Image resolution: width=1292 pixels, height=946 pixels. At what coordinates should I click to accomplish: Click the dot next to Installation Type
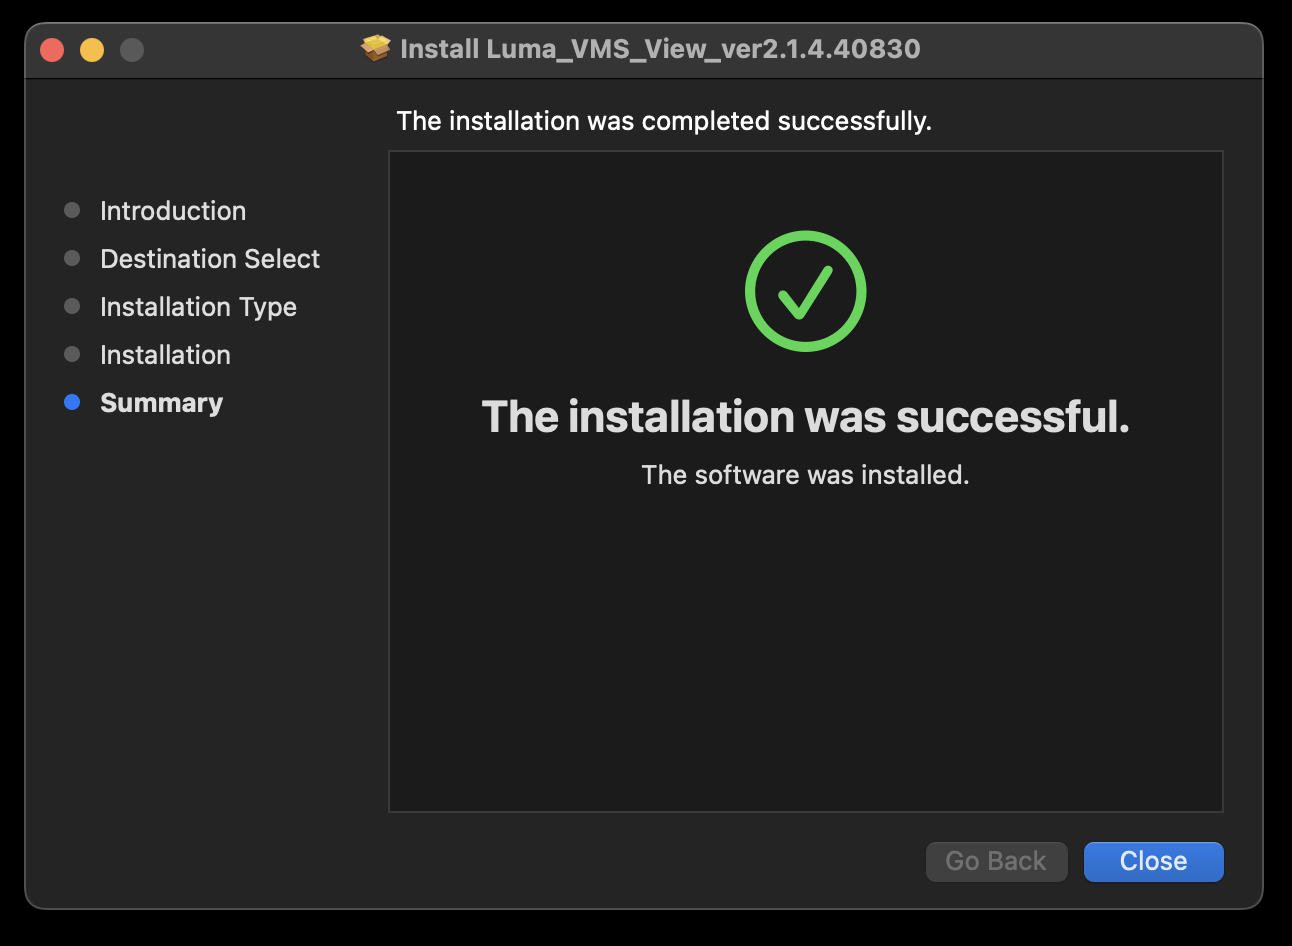(71, 306)
